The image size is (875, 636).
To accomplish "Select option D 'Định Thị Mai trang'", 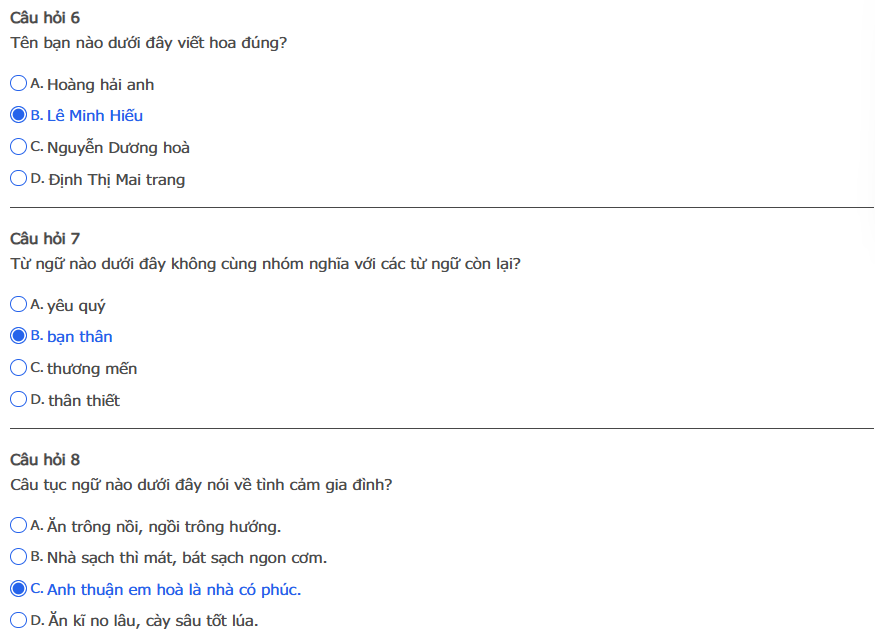I will [x=18, y=179].
